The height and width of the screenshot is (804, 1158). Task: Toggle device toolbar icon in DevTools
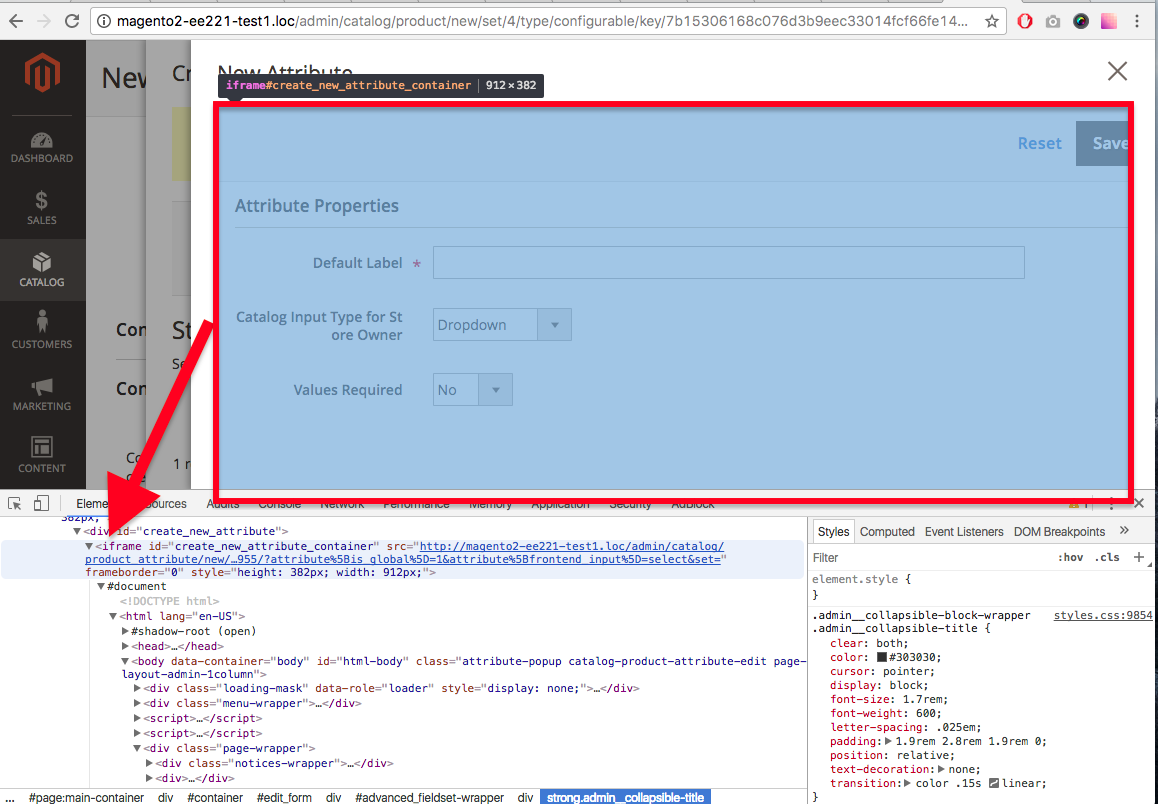click(41, 504)
